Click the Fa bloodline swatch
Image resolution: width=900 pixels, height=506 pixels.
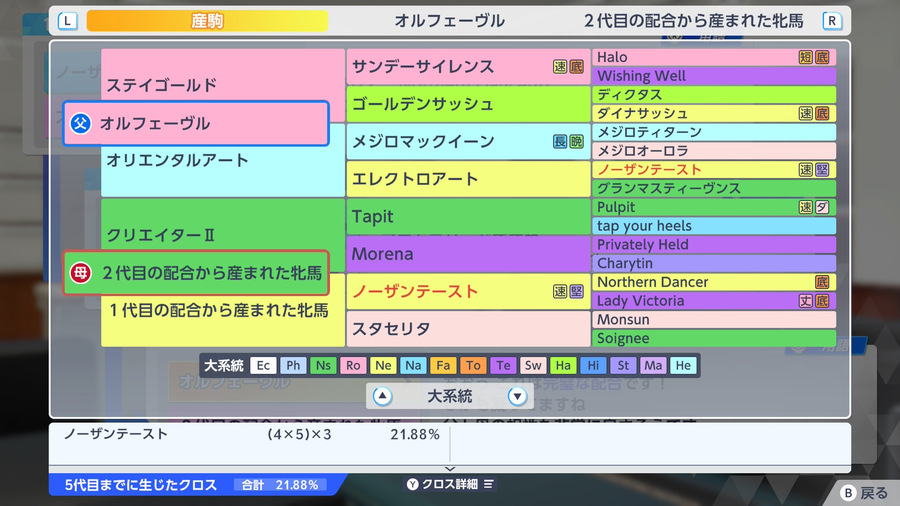[x=443, y=365]
